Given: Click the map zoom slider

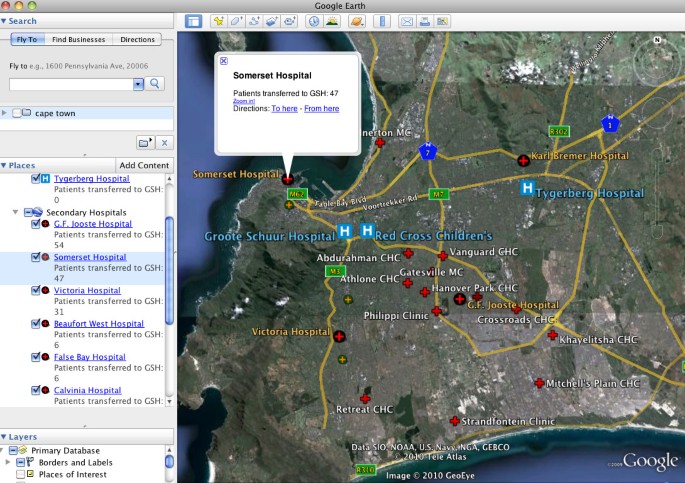Looking at the screenshot, I should click(x=657, y=192).
